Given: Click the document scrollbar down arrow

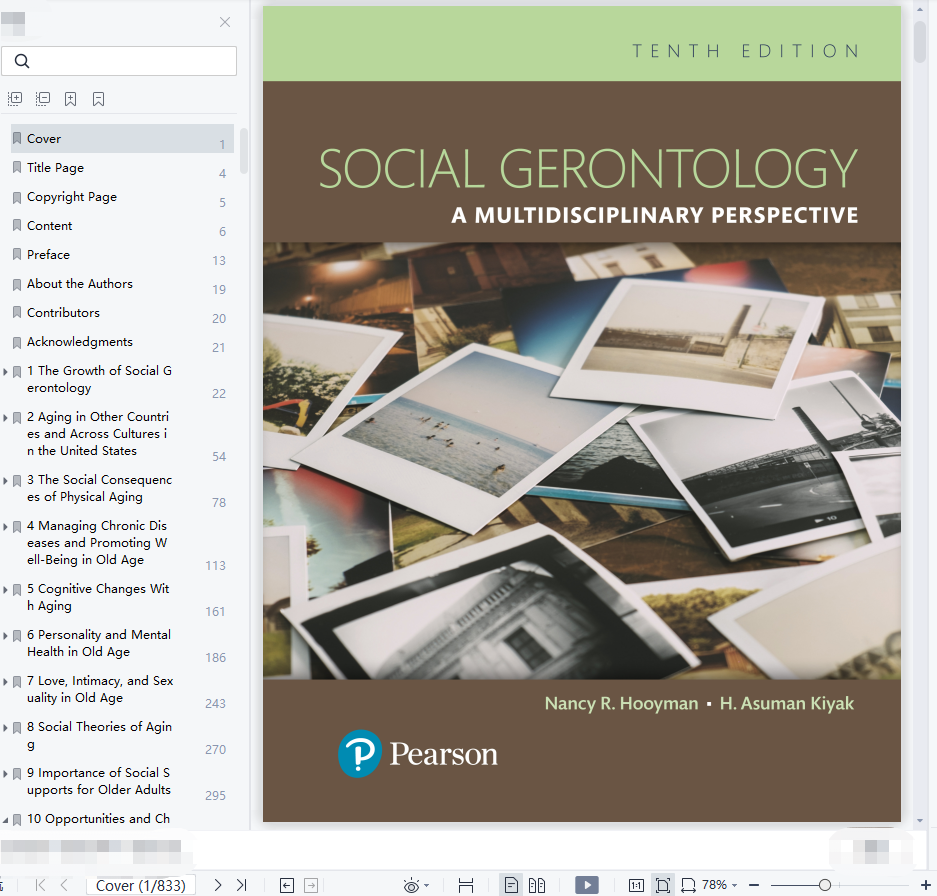Looking at the screenshot, I should pyautogui.click(x=920, y=821).
